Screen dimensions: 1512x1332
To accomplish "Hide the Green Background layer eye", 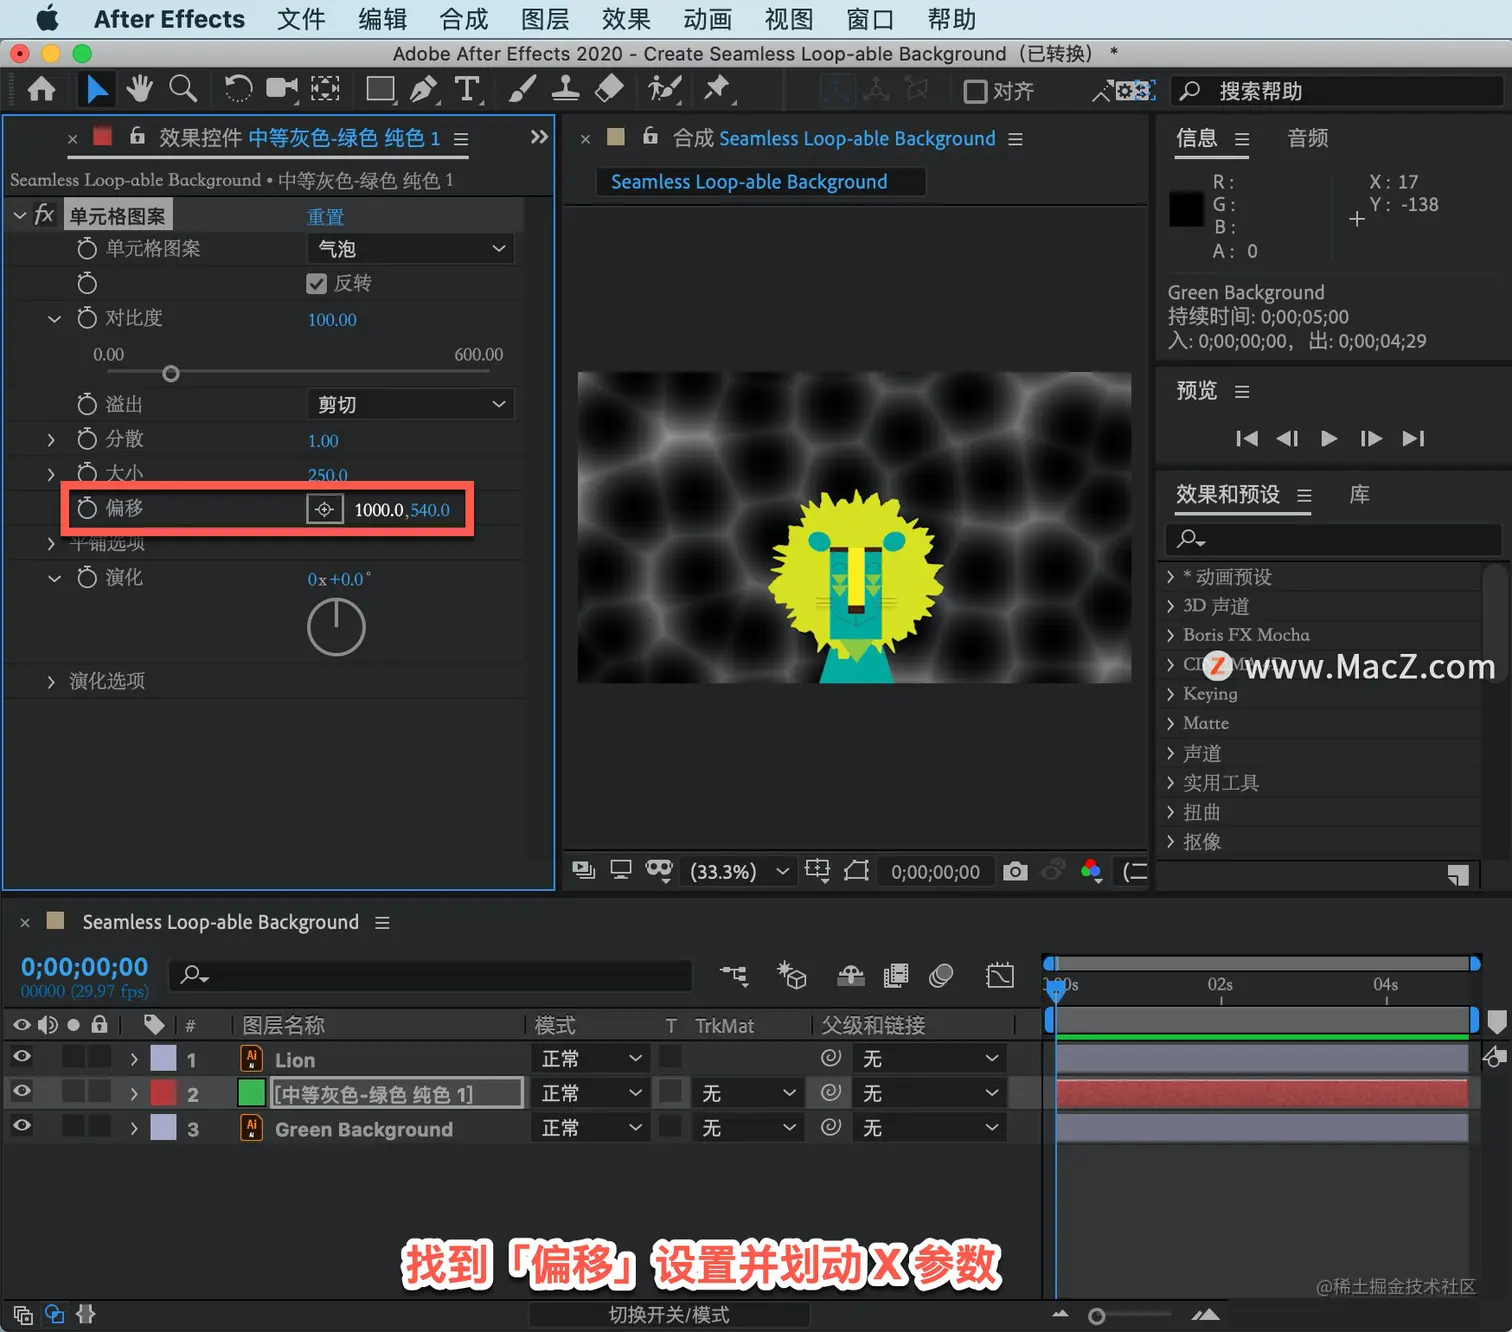I will click(21, 1127).
